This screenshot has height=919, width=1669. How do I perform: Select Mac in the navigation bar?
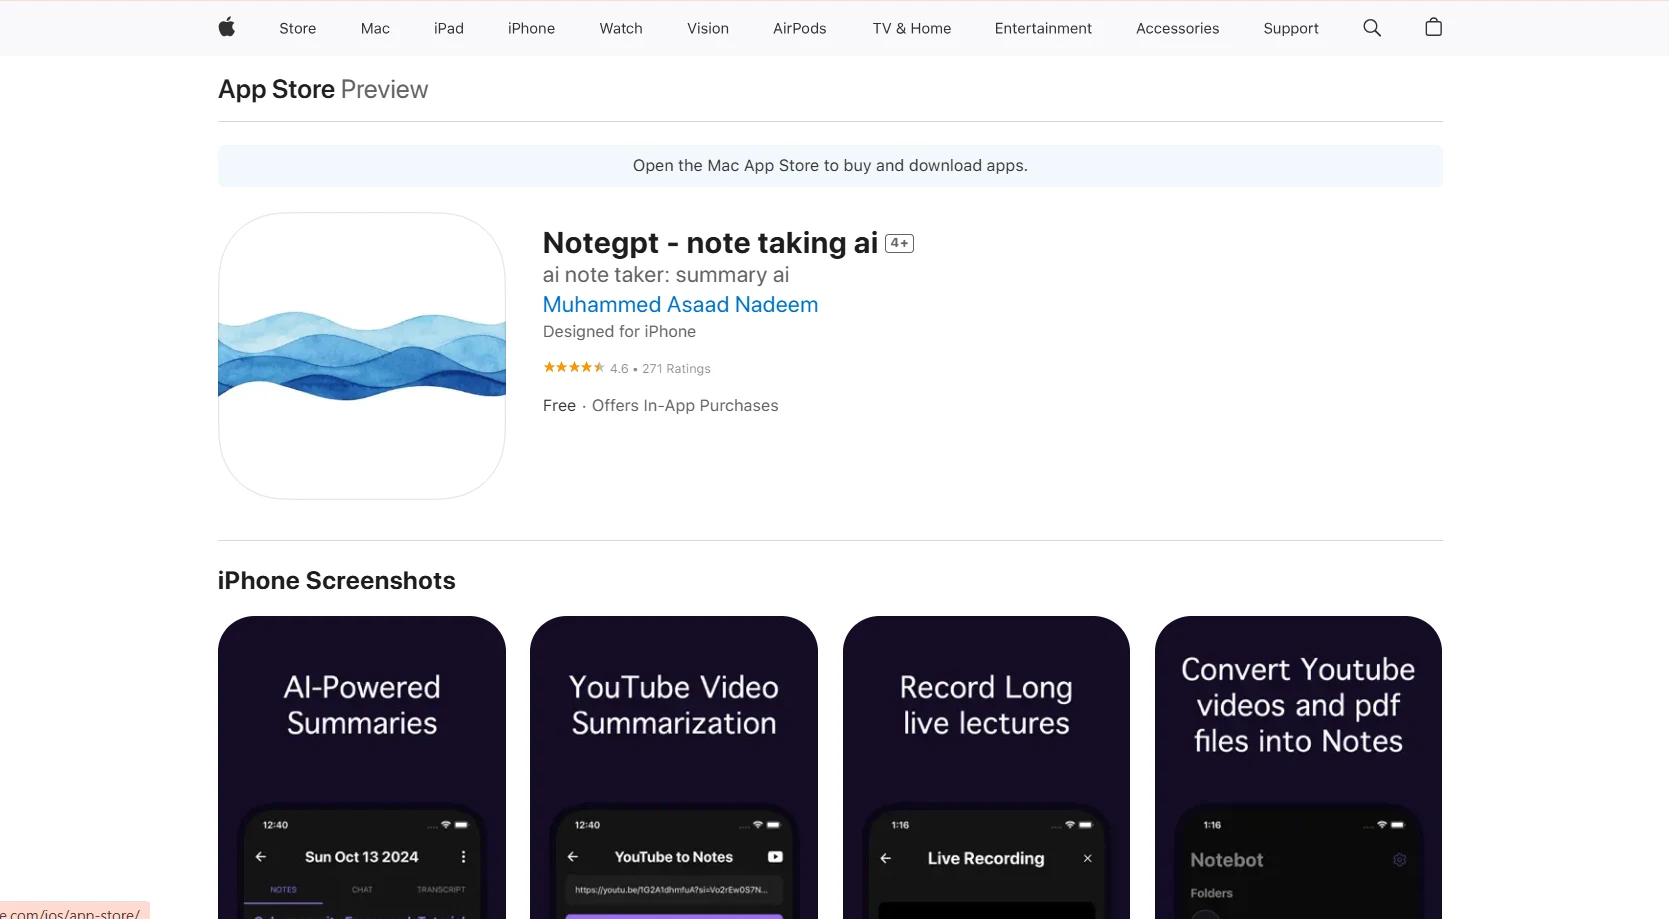[375, 28]
